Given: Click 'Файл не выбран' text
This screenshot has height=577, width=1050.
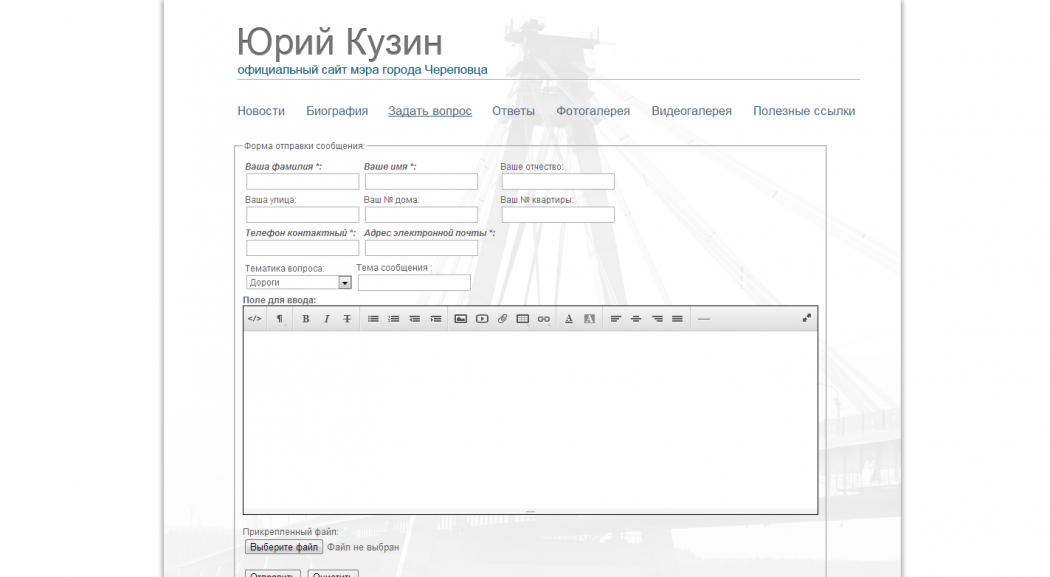Looking at the screenshot, I should point(363,548).
